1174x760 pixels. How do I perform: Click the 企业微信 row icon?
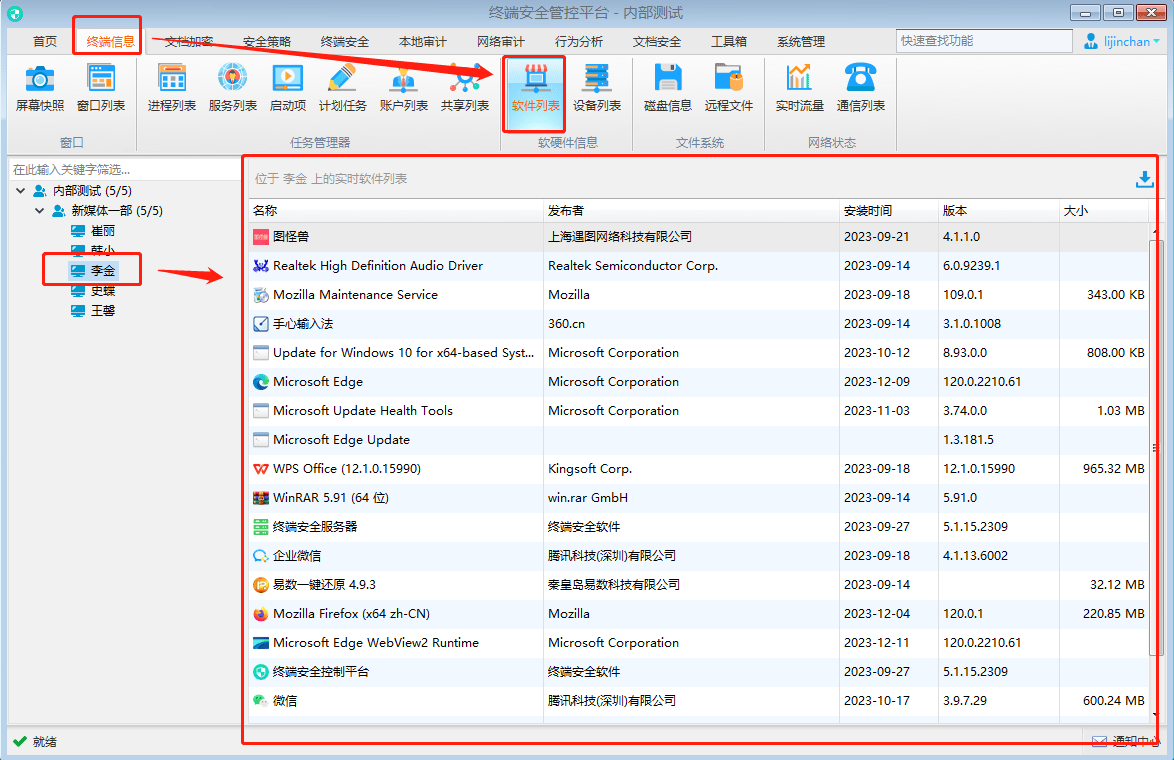coord(261,556)
